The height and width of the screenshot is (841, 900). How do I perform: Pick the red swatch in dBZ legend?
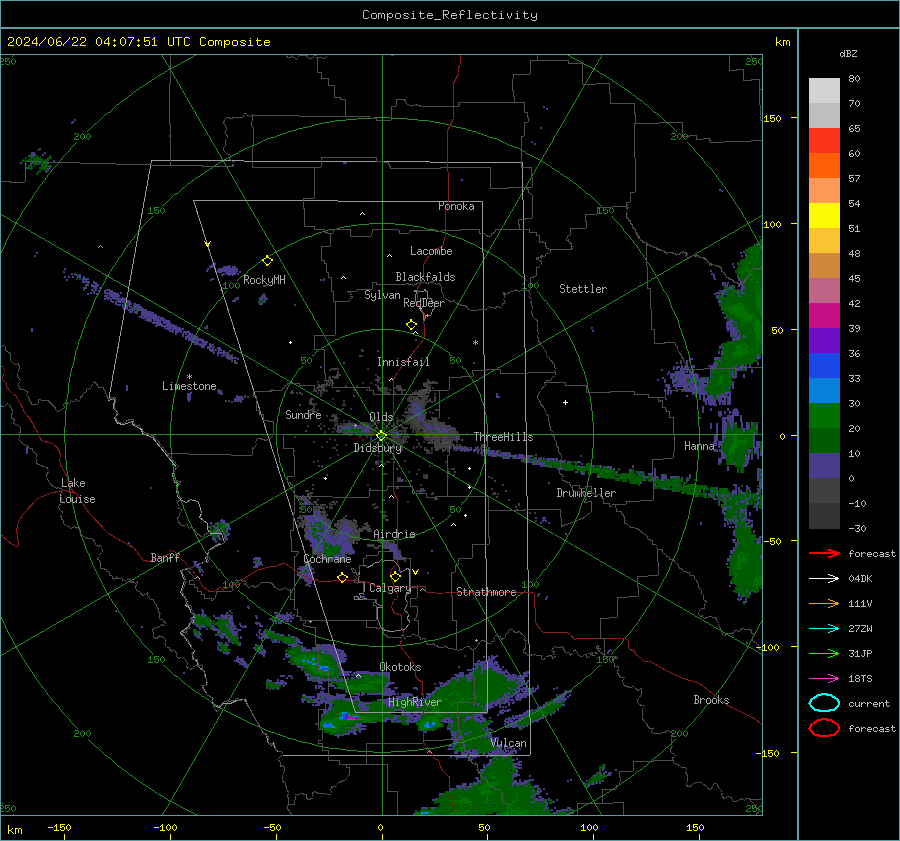824,140
